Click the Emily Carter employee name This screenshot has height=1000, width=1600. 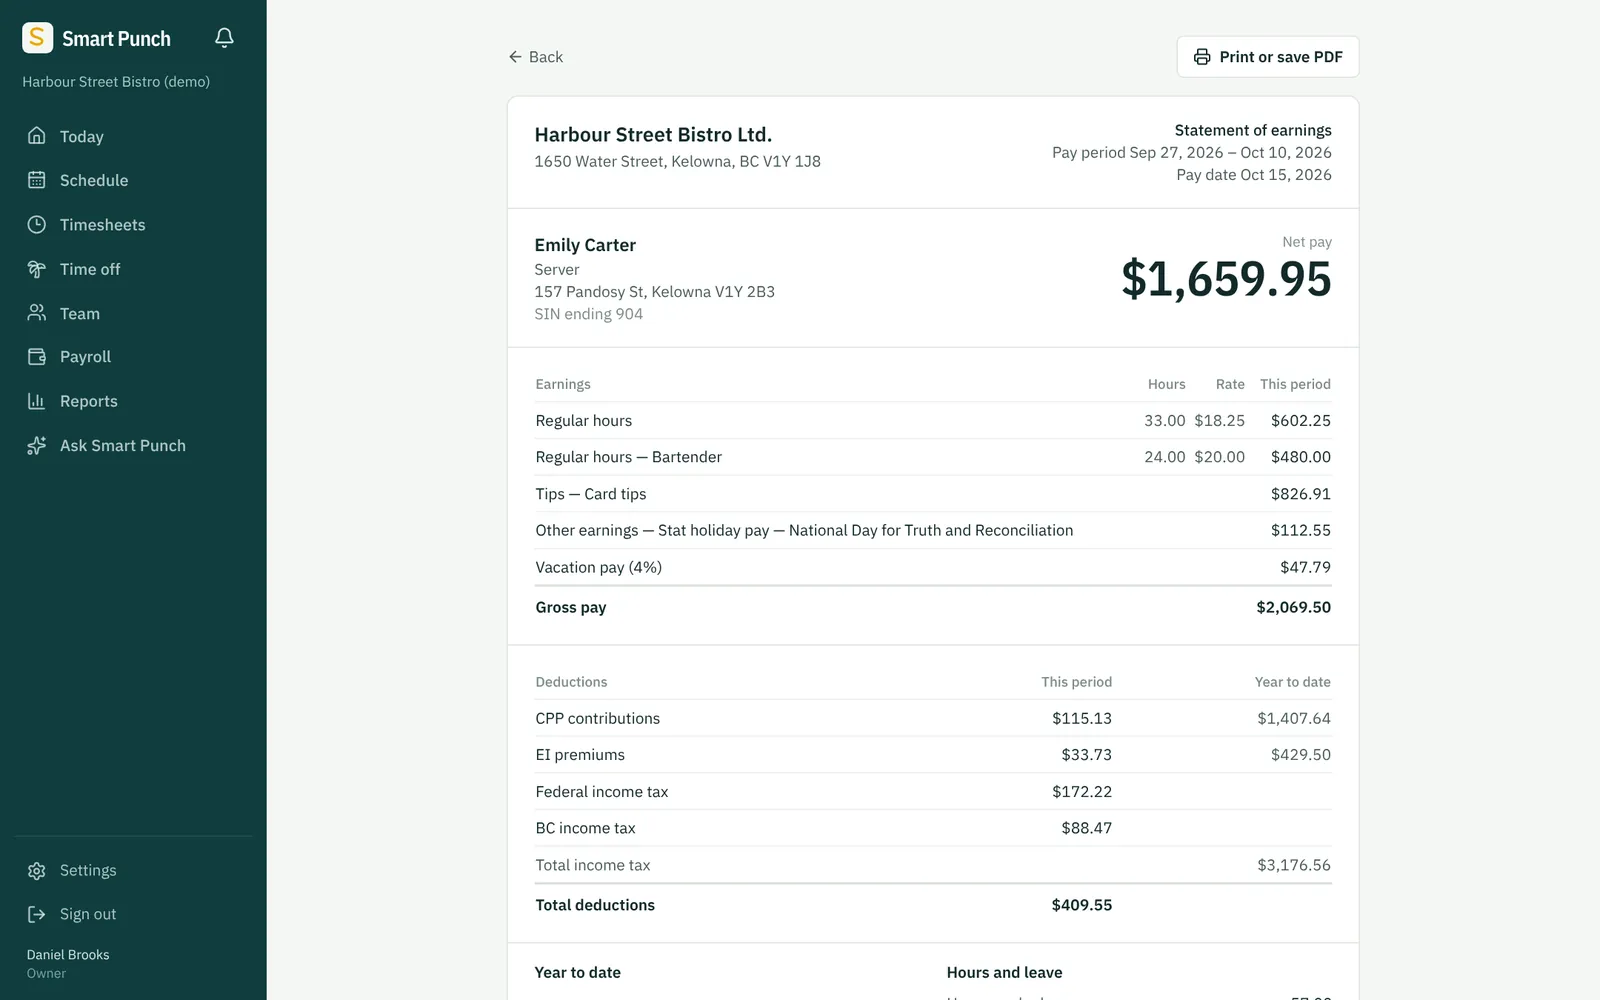(x=585, y=245)
